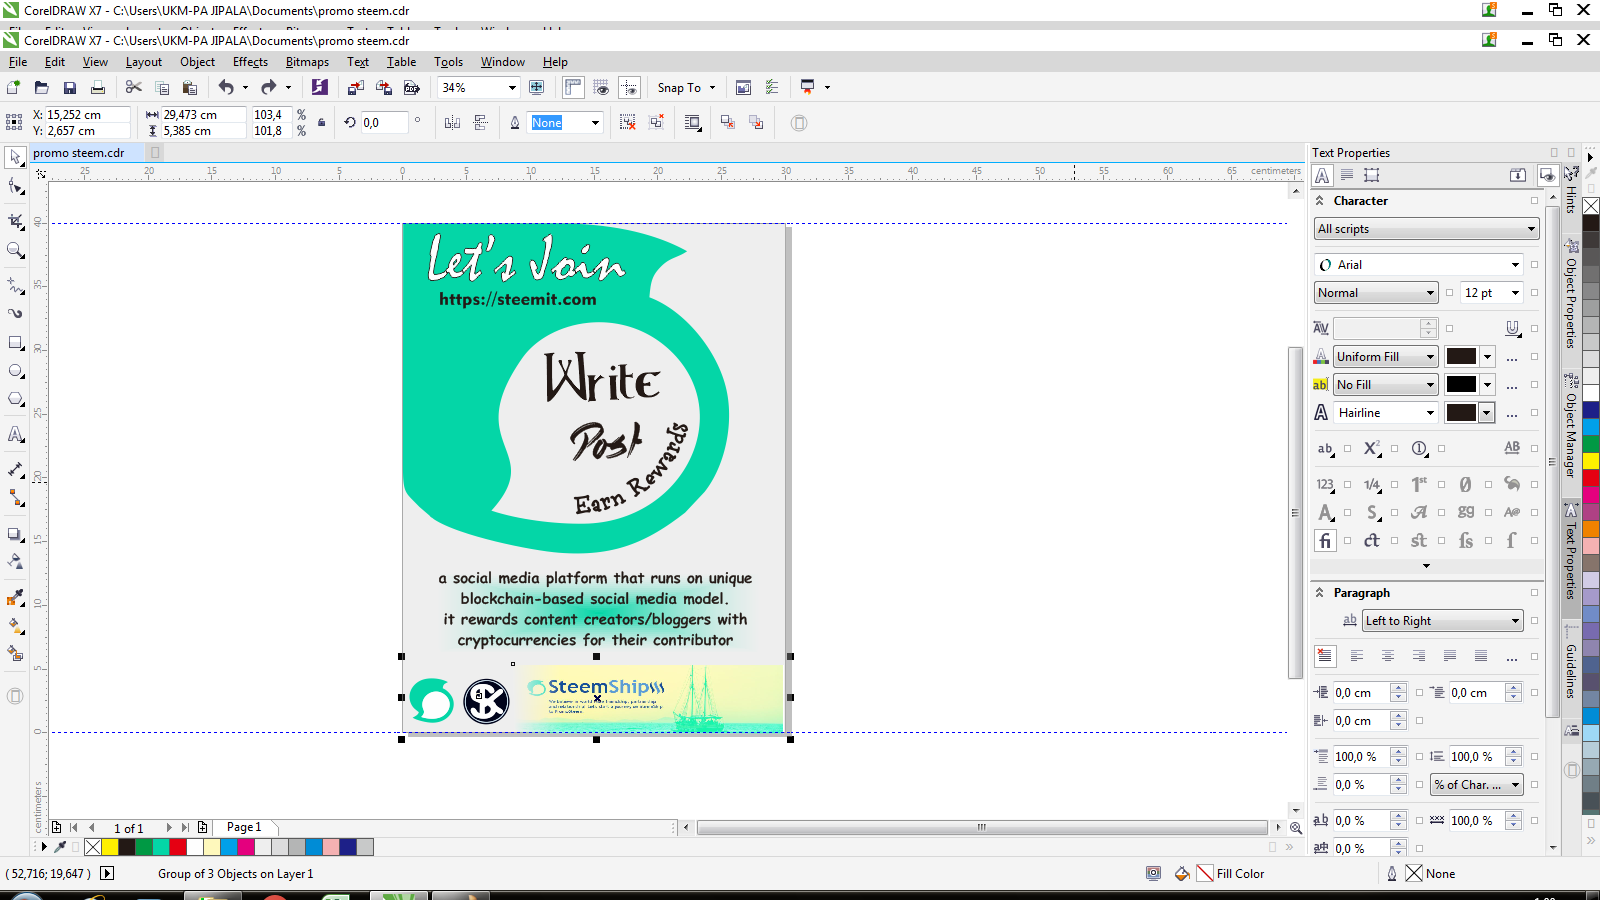This screenshot has width=1600, height=900.
Task: Open the Arial font list dropdown
Action: 1515,265
